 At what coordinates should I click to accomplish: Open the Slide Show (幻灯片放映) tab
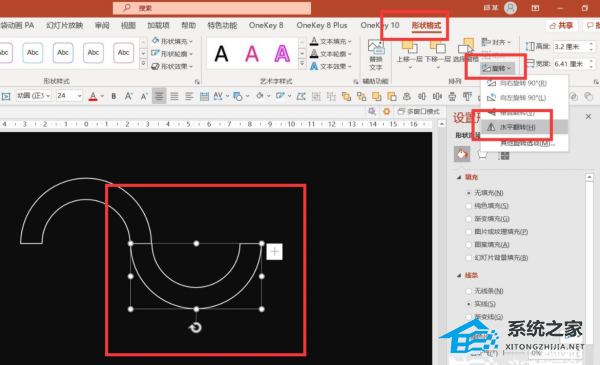point(64,26)
